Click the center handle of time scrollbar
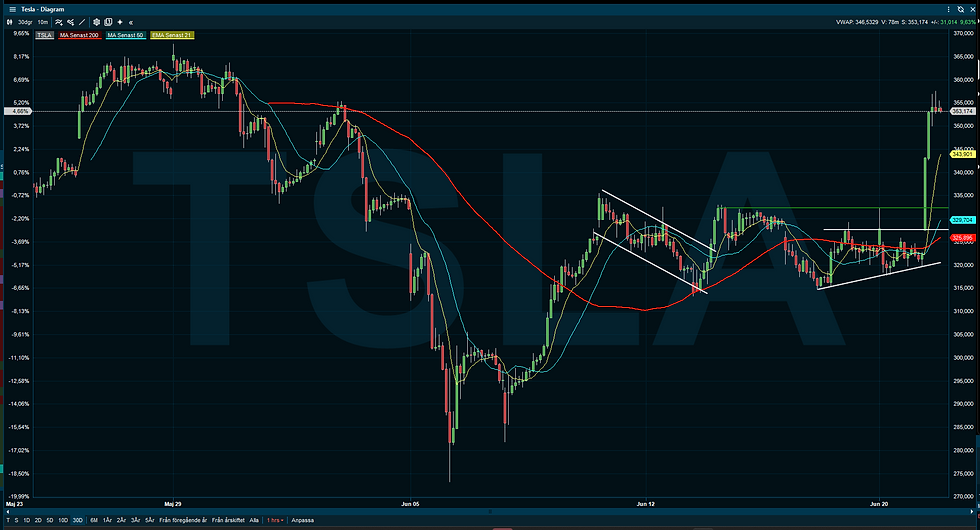This screenshot has height=530, width=980. tap(490, 511)
